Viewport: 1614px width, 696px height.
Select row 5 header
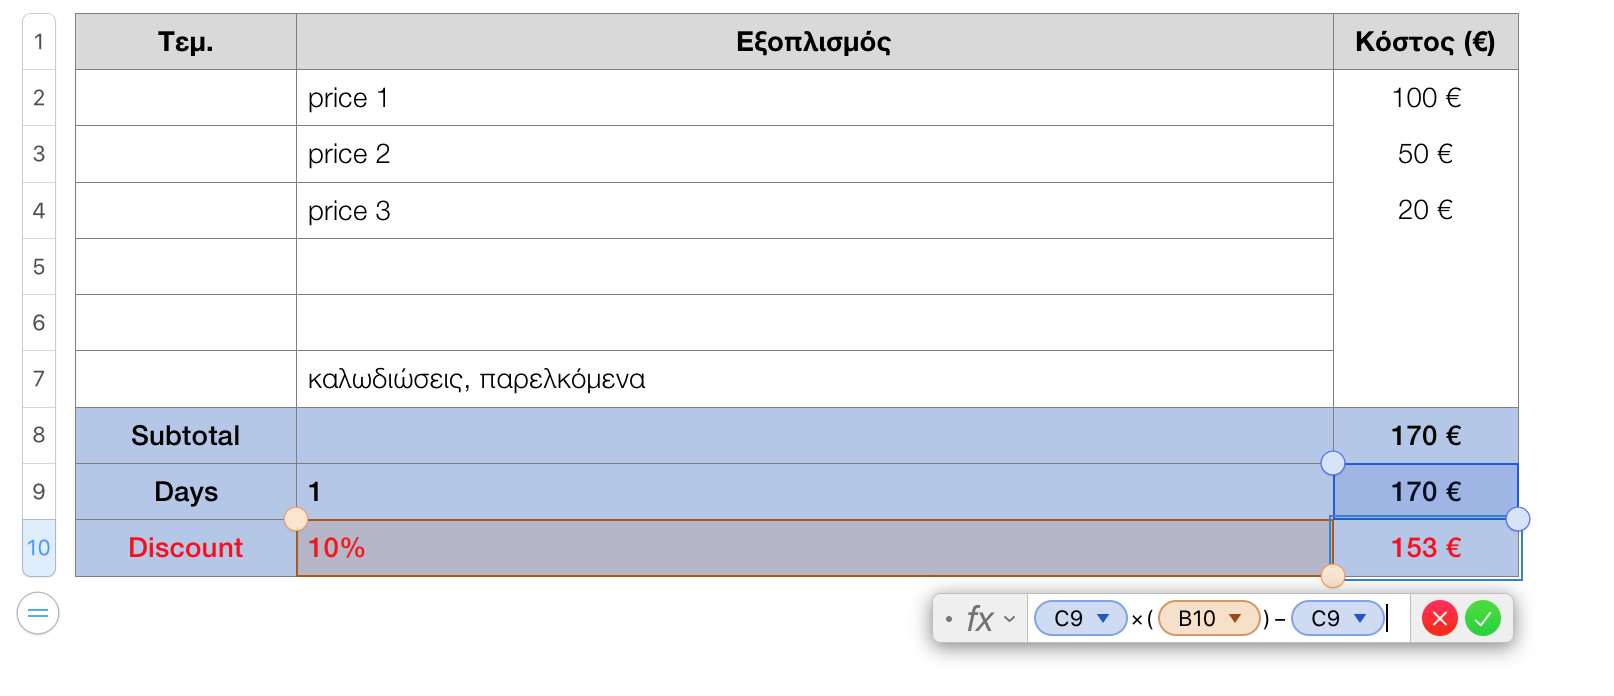click(39, 267)
